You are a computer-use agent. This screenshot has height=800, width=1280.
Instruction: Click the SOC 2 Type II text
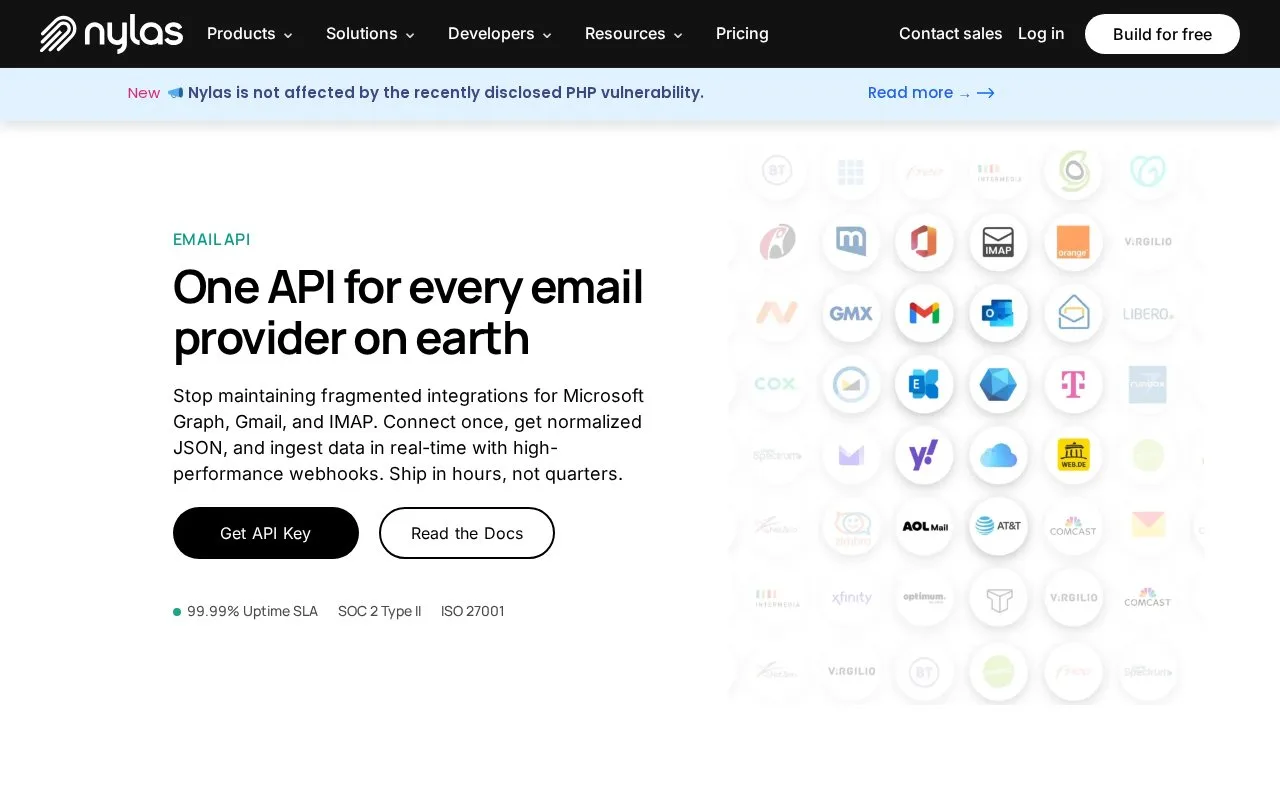(379, 611)
